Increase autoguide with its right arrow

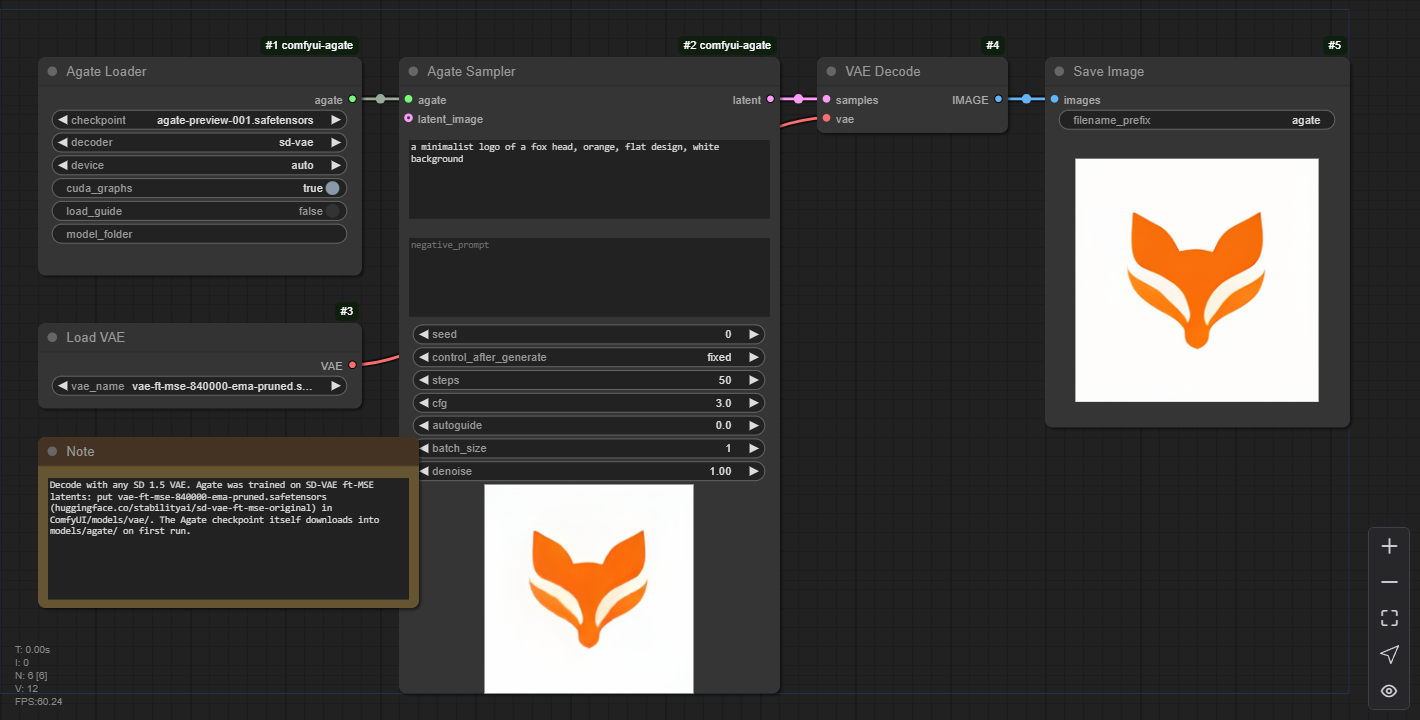click(754, 425)
